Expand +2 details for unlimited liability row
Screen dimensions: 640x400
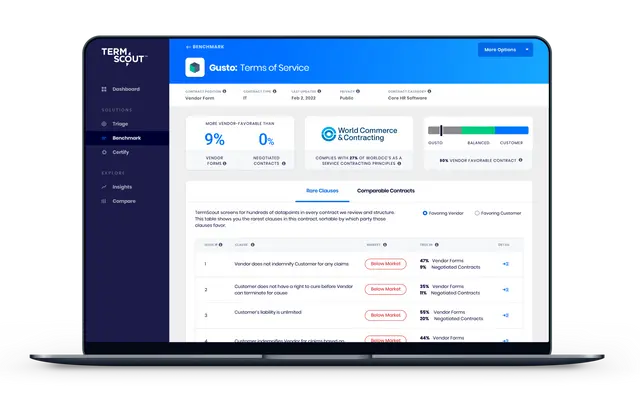[x=505, y=316]
